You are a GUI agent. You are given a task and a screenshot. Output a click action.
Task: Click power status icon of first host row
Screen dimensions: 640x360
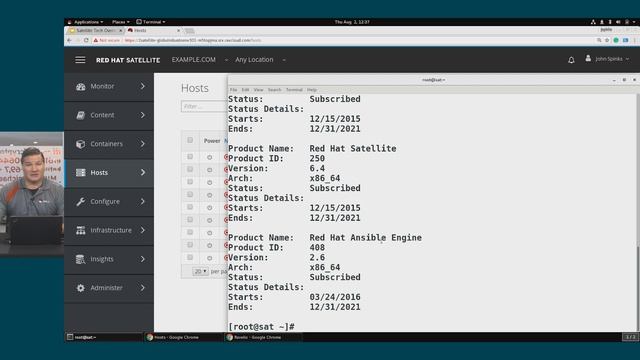(209, 157)
